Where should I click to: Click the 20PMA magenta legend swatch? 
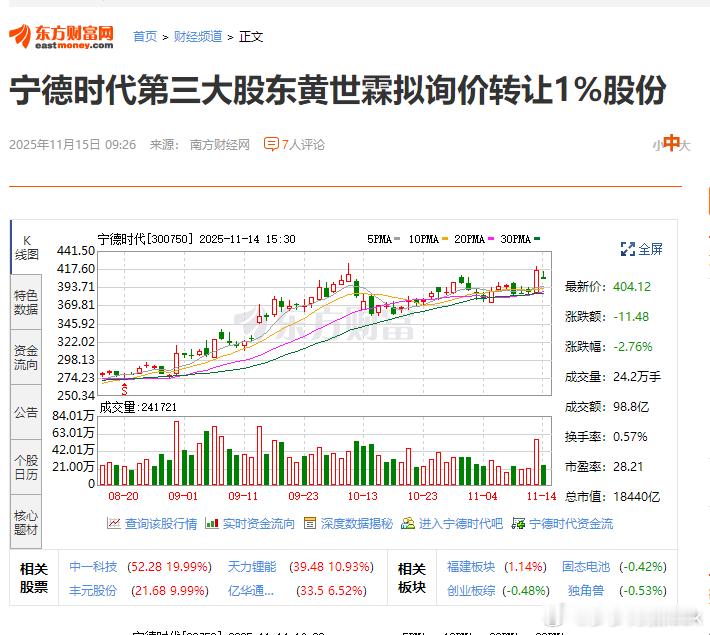(x=491, y=239)
